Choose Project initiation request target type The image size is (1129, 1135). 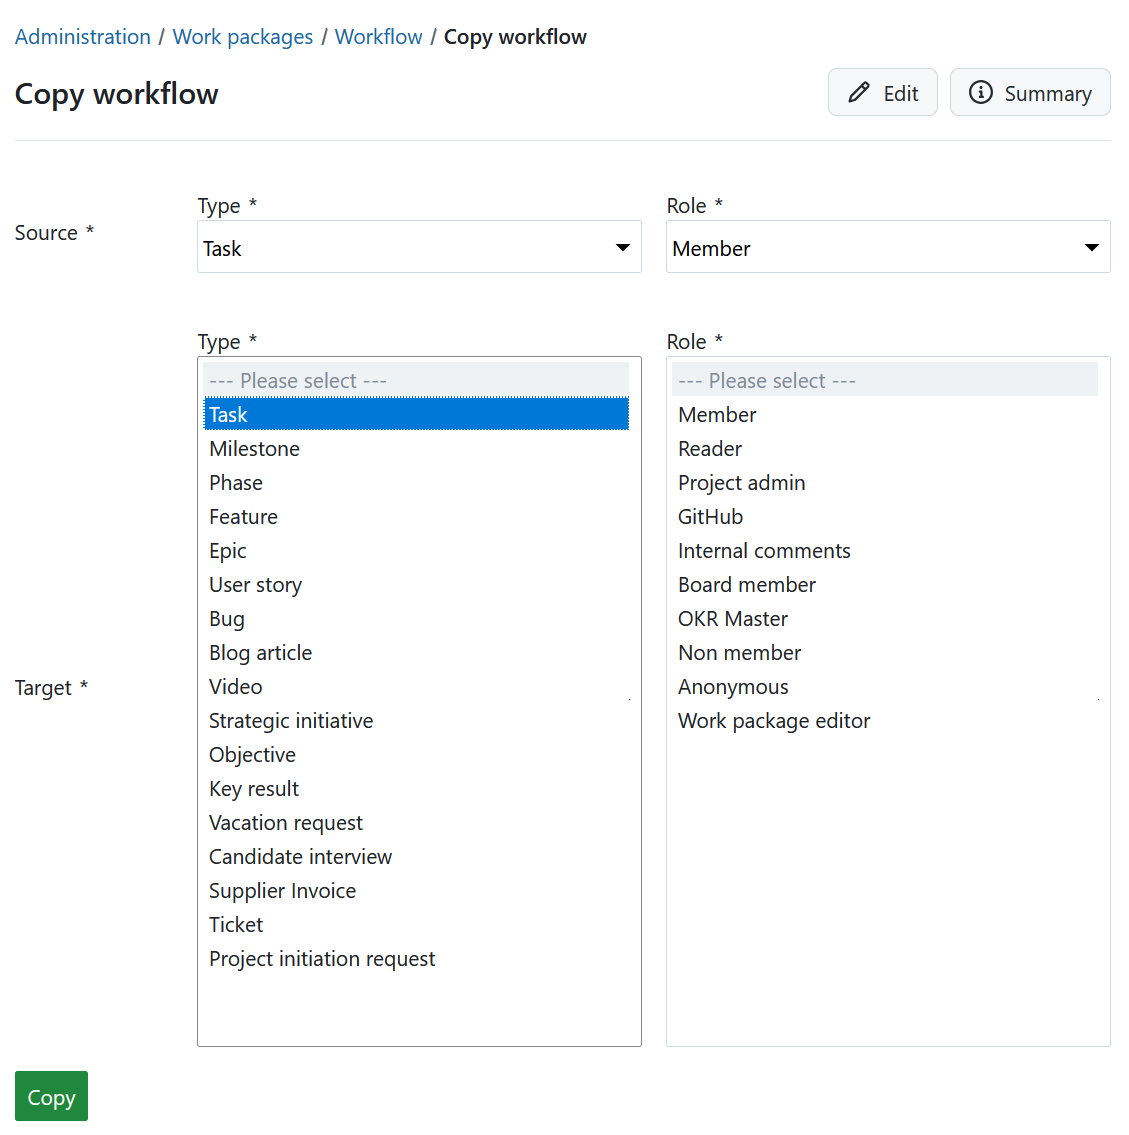click(x=322, y=958)
